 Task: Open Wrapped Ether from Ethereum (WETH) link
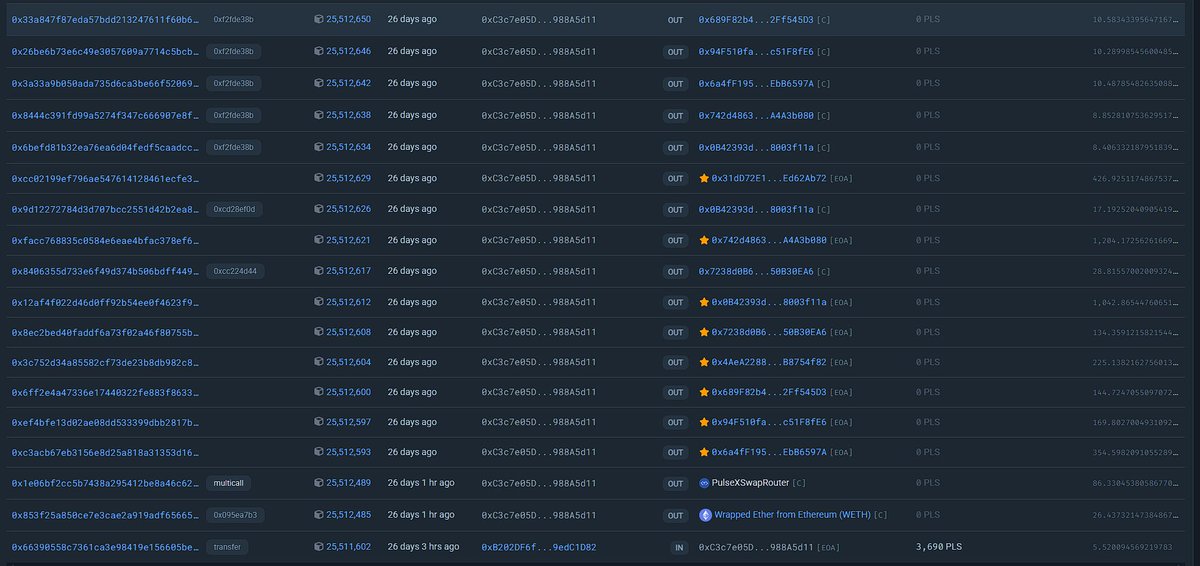click(x=792, y=515)
